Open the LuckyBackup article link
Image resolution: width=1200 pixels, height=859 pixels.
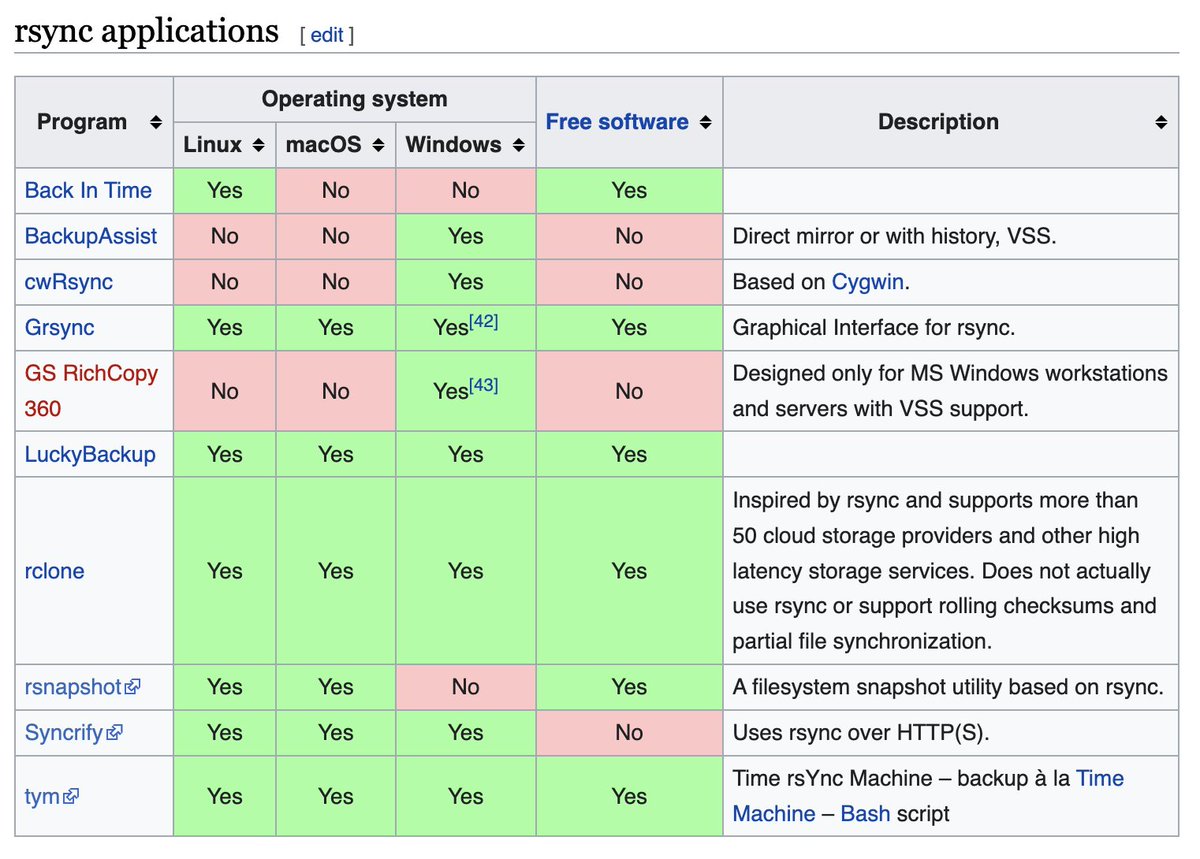click(90, 454)
